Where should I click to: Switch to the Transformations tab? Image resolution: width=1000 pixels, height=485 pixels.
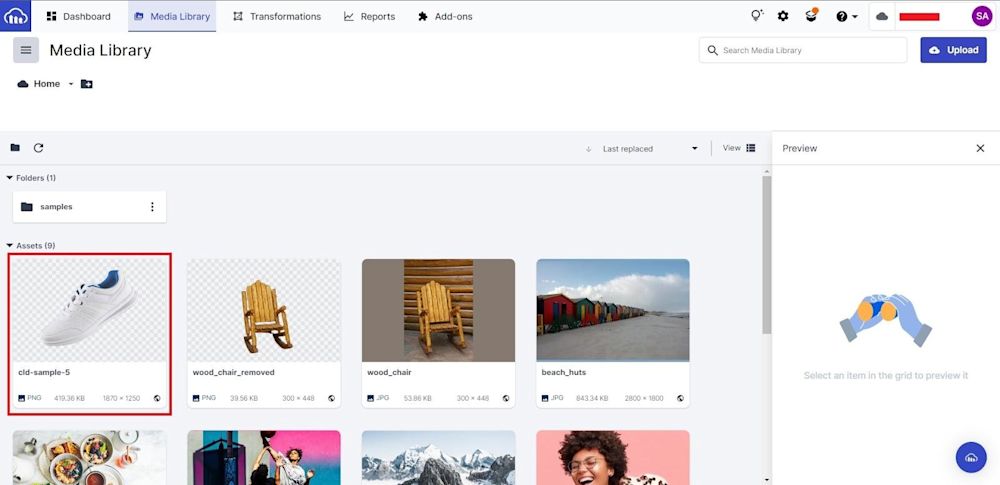[276, 16]
